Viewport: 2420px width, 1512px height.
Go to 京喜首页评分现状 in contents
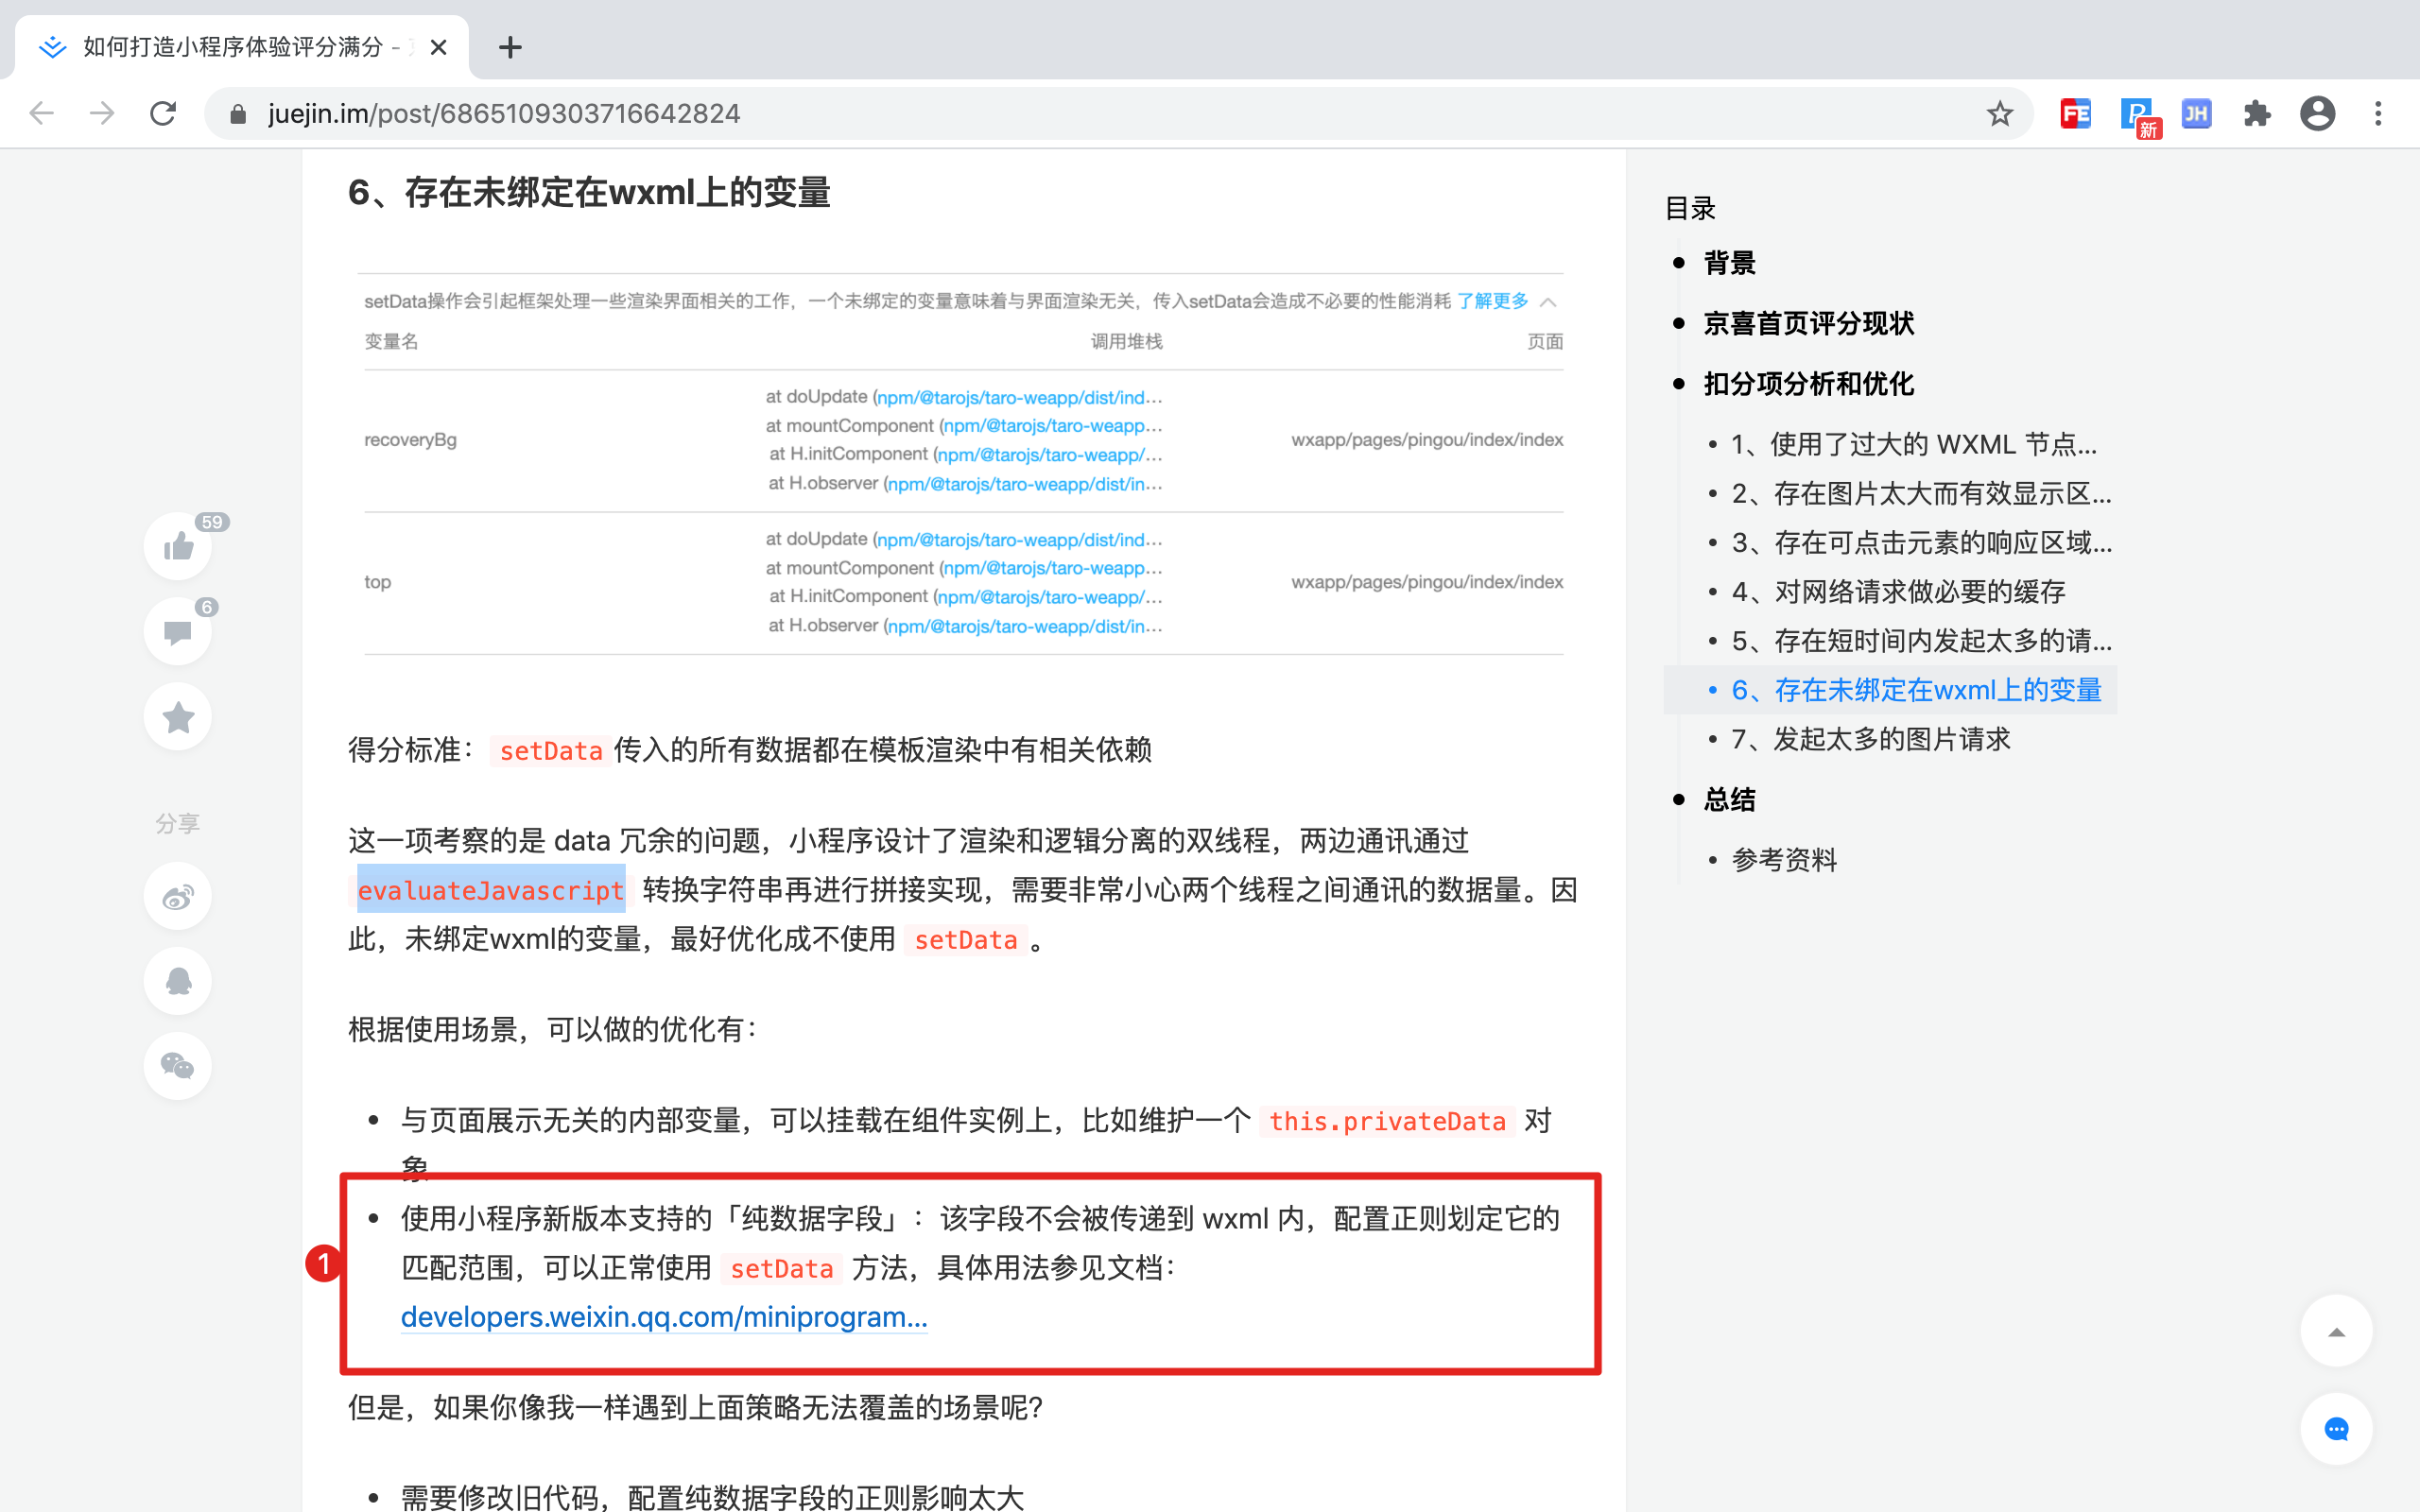1808,323
